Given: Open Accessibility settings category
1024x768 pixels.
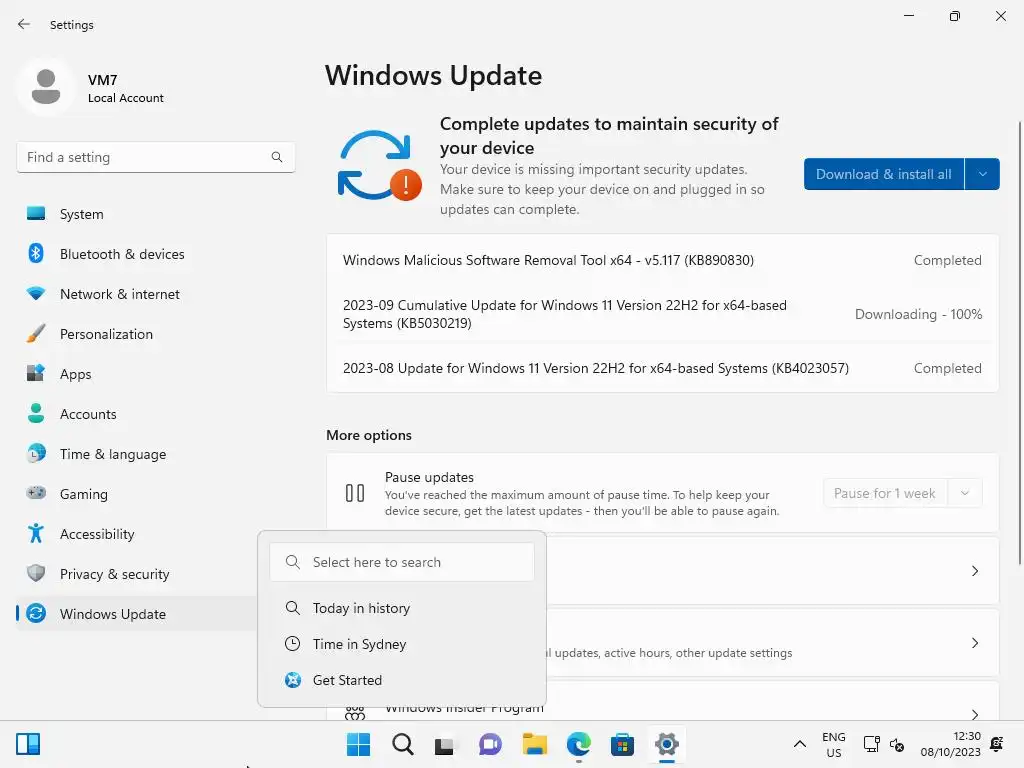Looking at the screenshot, I should pos(137,534).
